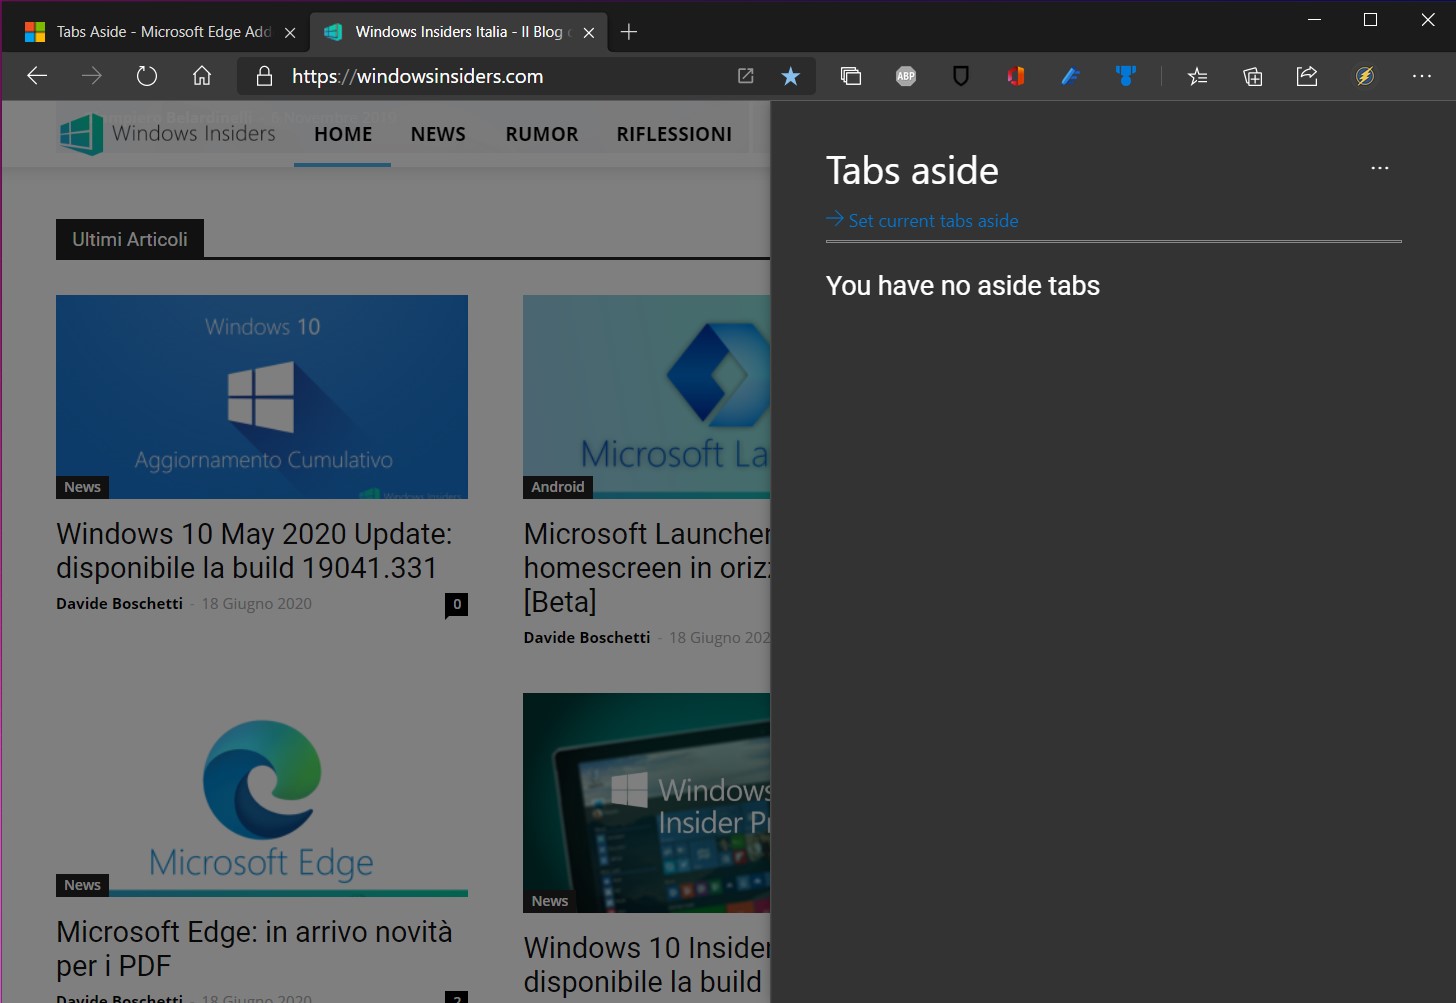The image size is (1456, 1003).
Task: Click the Ultimi Articoli heading tab
Action: pyautogui.click(x=130, y=239)
